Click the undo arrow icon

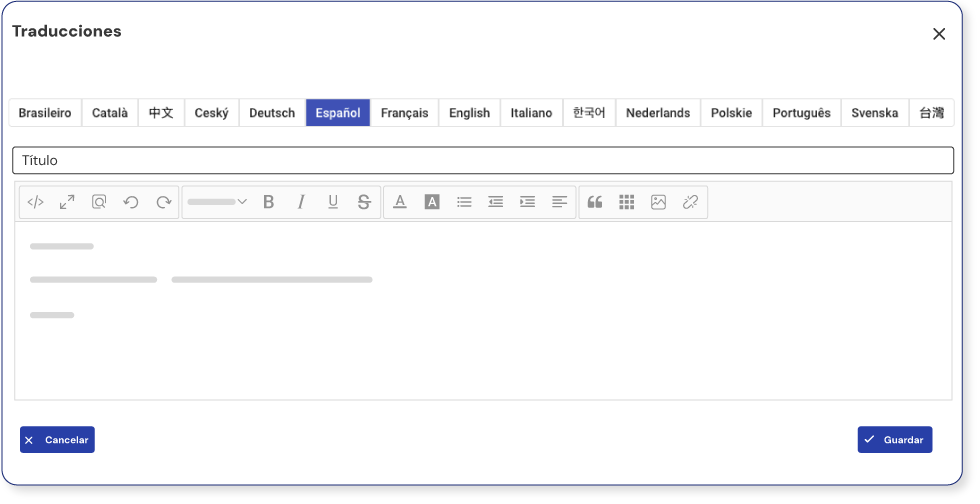click(131, 202)
